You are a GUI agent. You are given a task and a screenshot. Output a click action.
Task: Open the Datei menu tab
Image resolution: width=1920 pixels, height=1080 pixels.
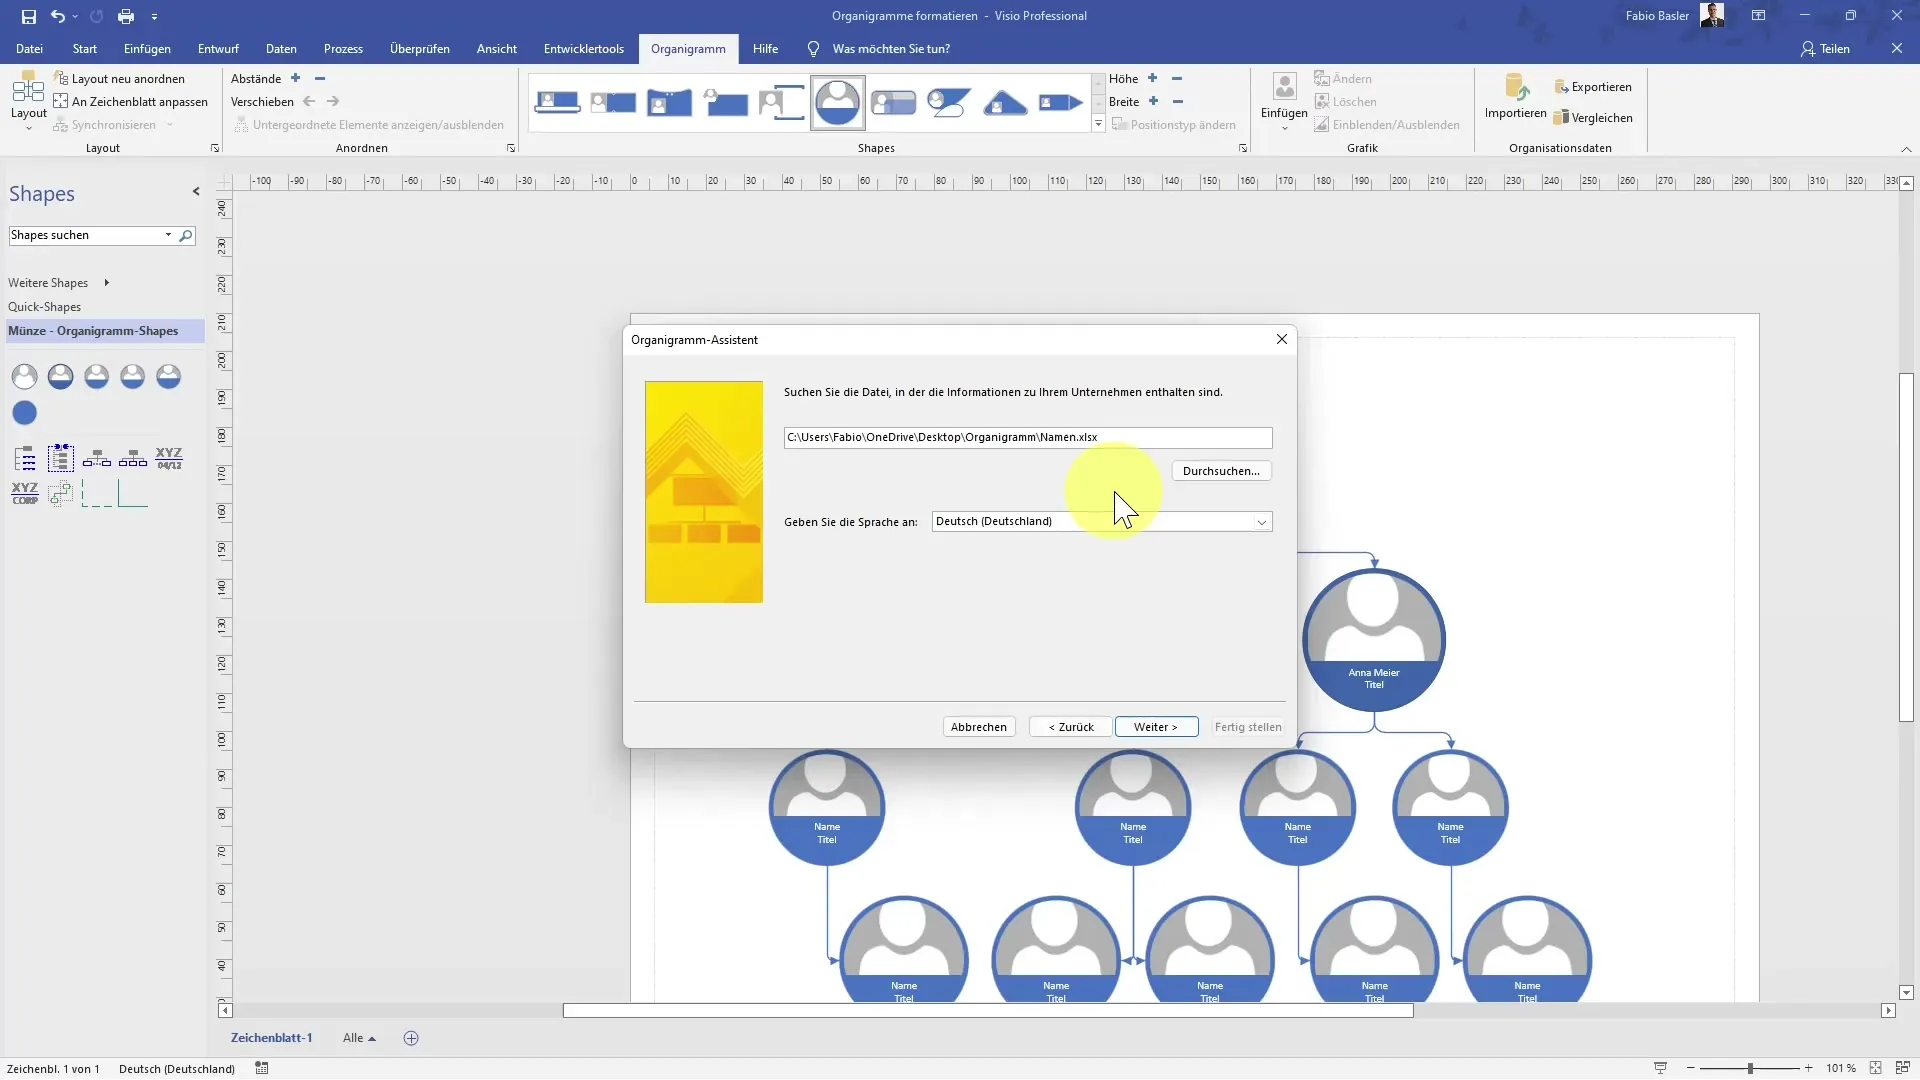point(29,48)
